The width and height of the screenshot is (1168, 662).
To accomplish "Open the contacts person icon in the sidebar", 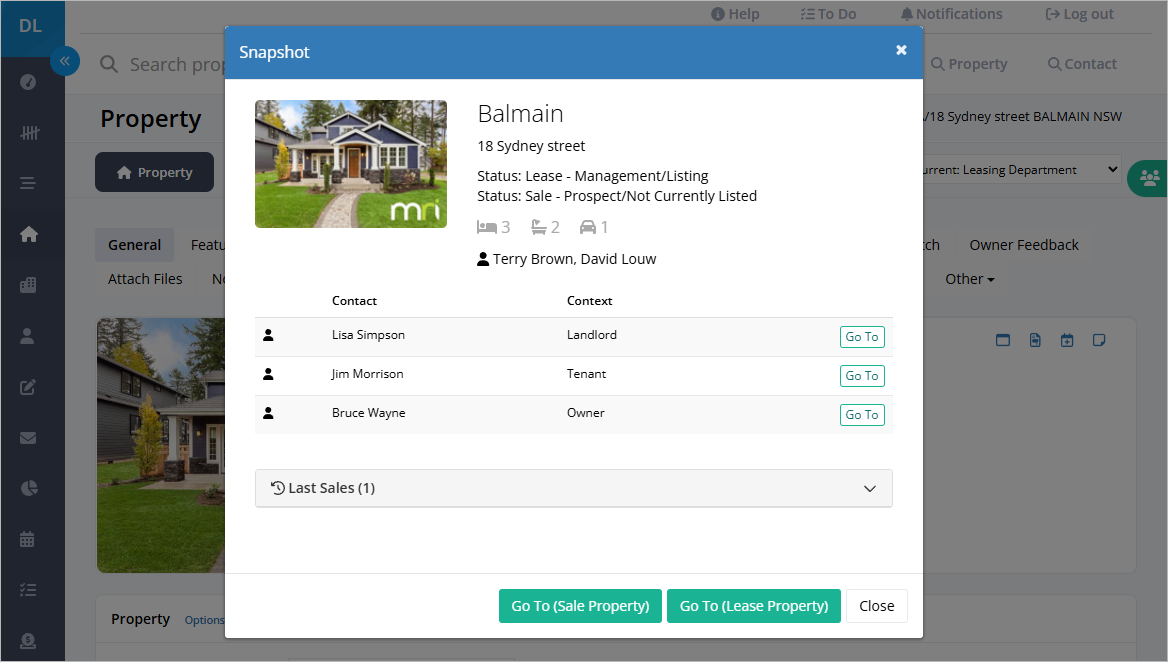I will pos(27,336).
